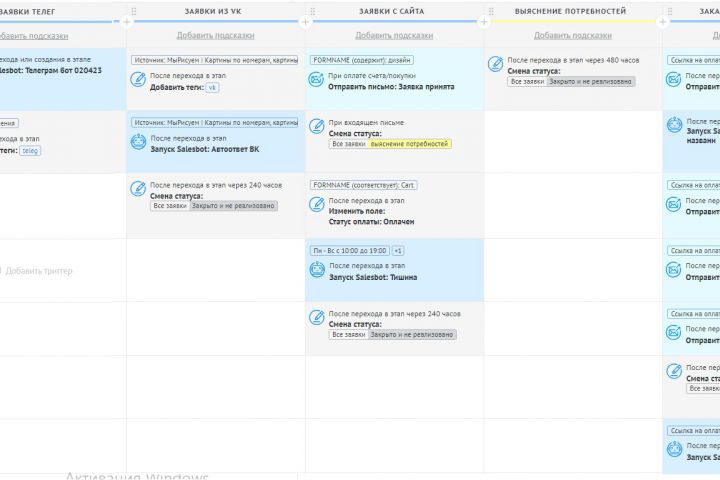Click "Пн - Вс с 10:00 до 19:00" schedule tag
Image resolution: width=720 pixels, height=480 pixels.
[x=350, y=251]
